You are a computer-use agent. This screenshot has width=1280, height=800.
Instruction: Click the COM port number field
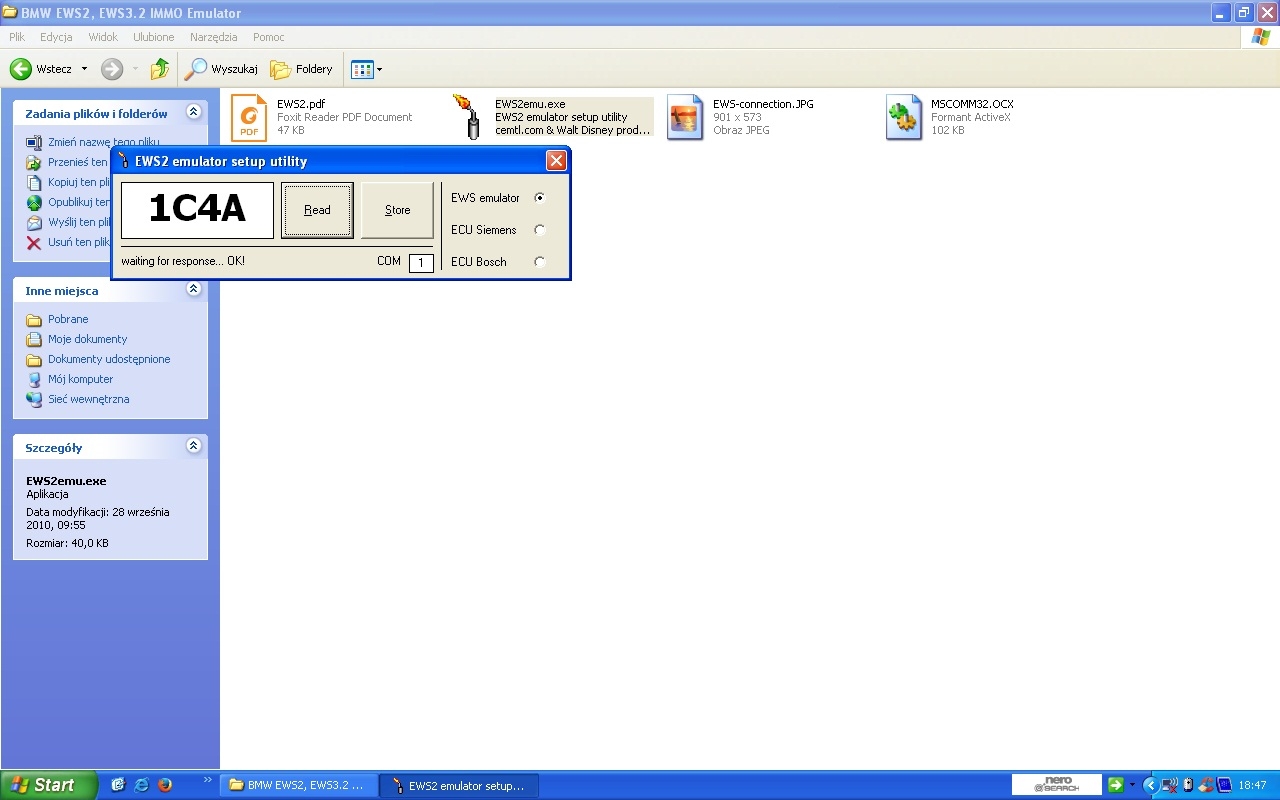coord(421,262)
